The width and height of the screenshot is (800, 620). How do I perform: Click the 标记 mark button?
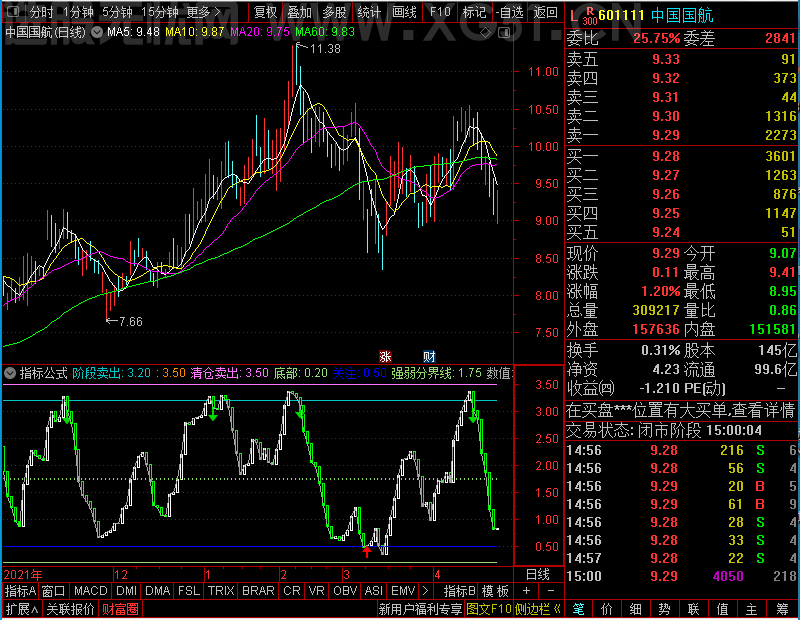474,12
